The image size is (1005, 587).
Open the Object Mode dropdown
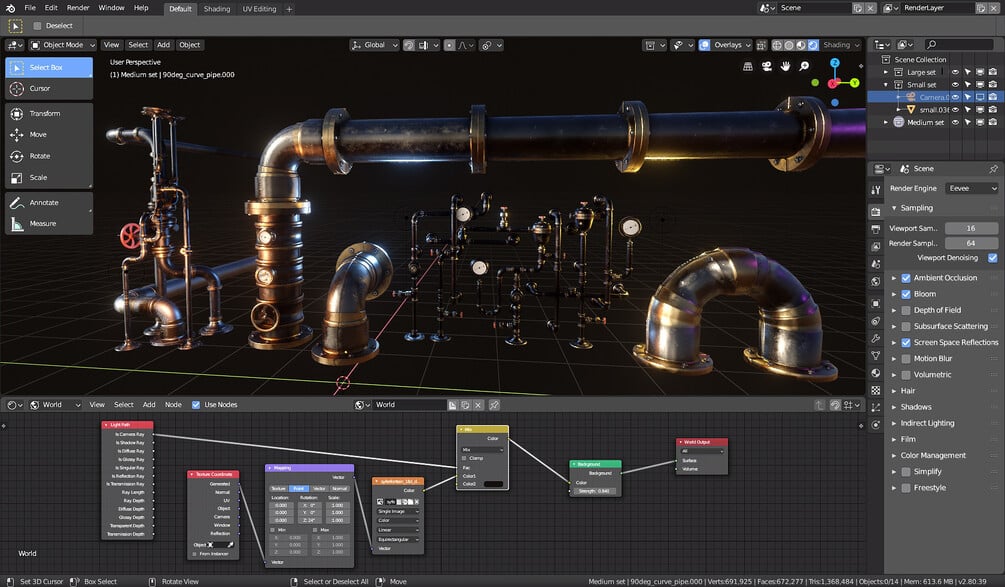tap(63, 45)
